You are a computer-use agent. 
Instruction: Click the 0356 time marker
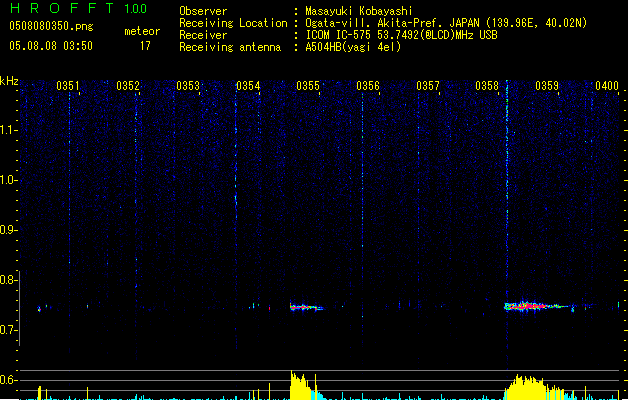click(368, 86)
